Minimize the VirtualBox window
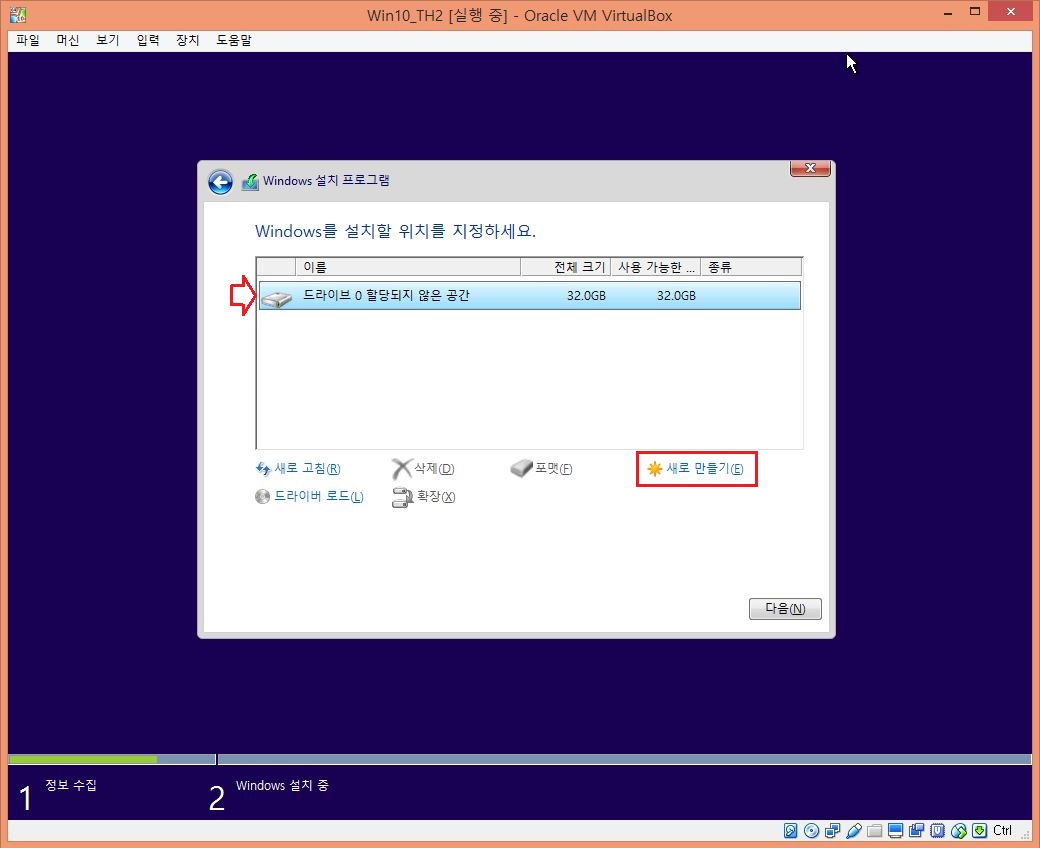 coord(948,13)
